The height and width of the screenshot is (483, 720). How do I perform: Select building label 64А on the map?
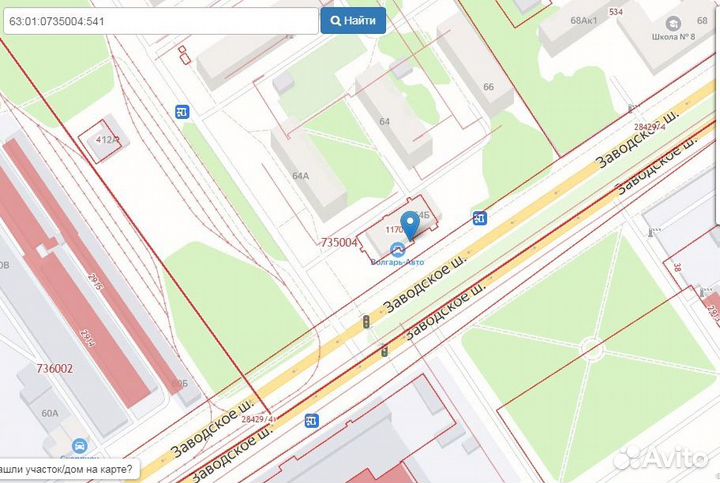[300, 176]
